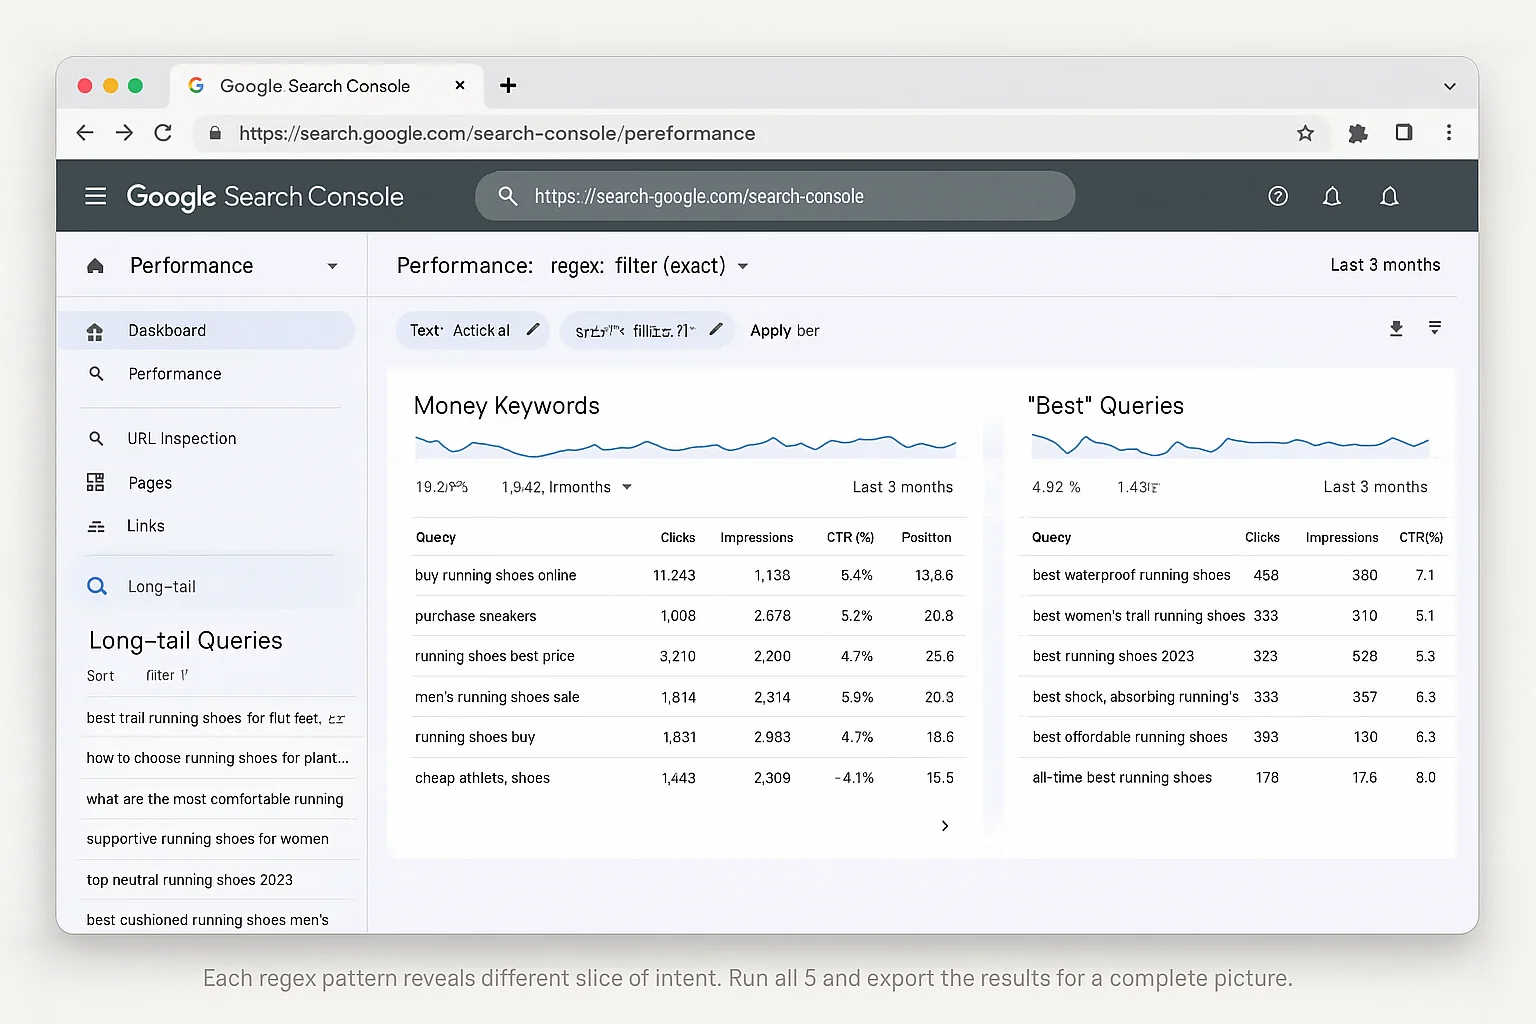Open the Pages section
The image size is (1536, 1024).
coord(149,482)
